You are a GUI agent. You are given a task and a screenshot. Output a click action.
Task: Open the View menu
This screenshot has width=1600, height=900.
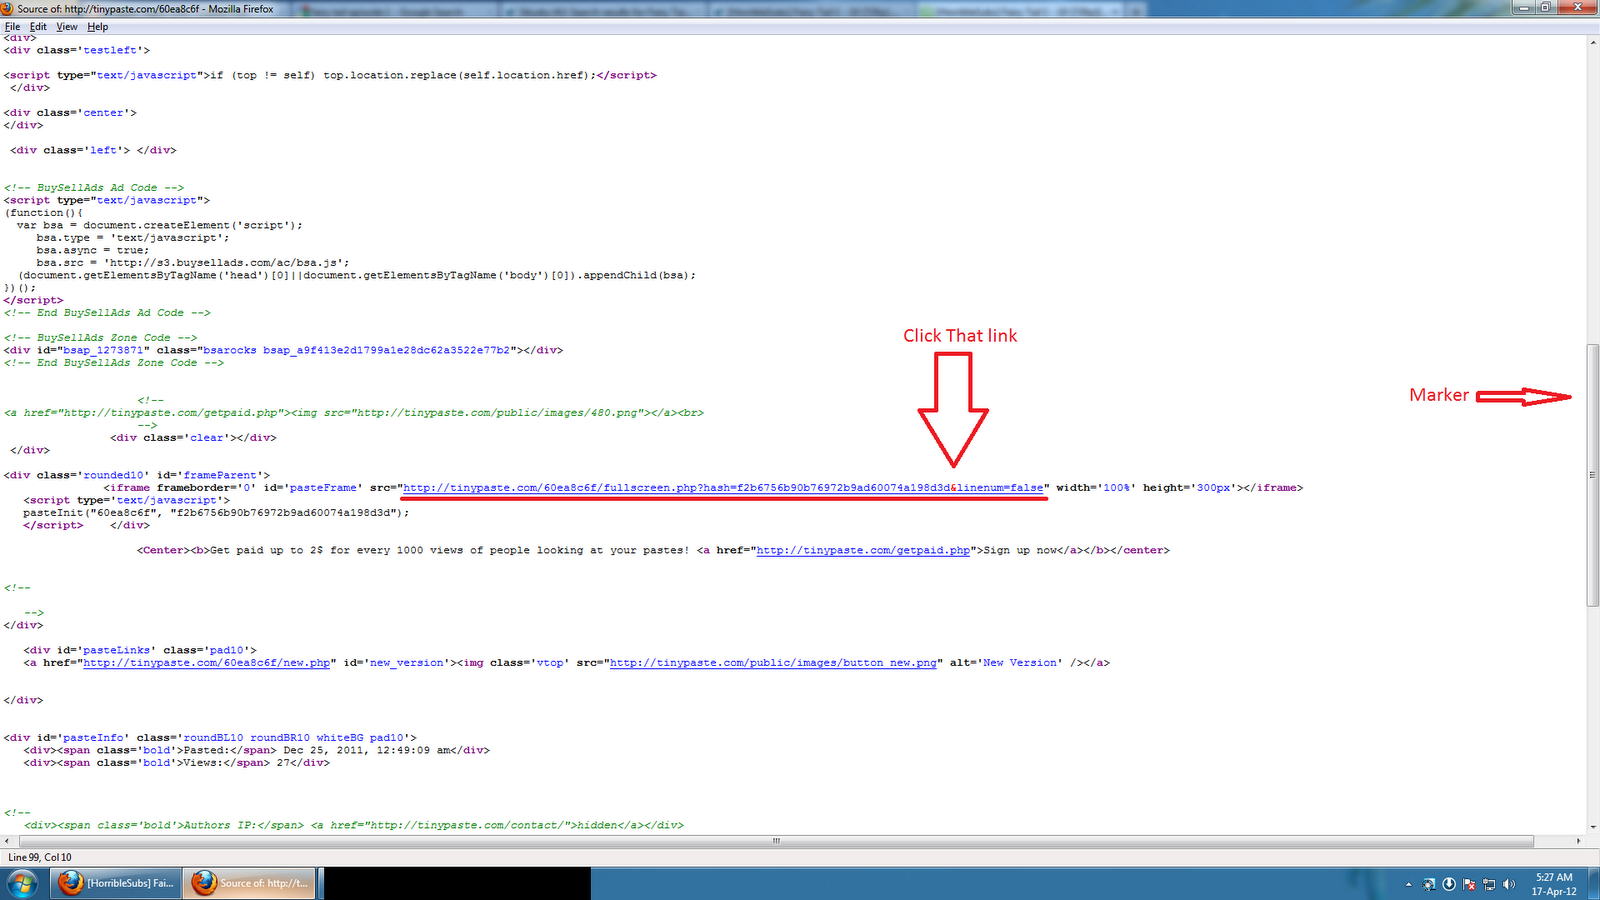click(67, 27)
